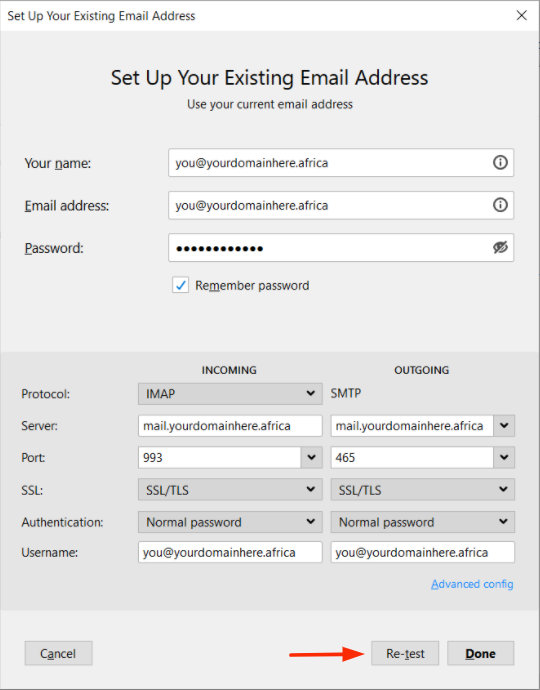Open the incoming SSL/TLS dropdown

pos(230,490)
